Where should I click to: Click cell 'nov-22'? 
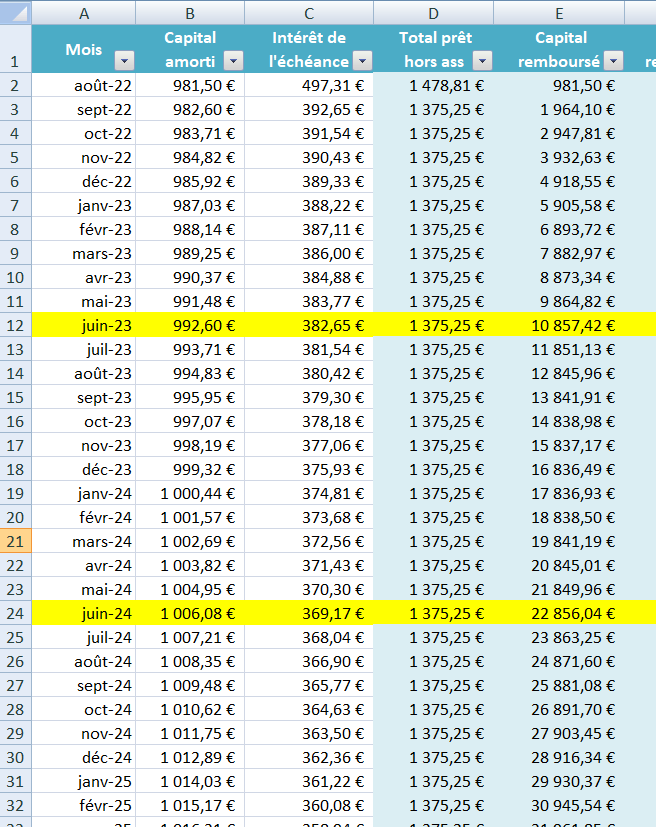tap(84, 158)
